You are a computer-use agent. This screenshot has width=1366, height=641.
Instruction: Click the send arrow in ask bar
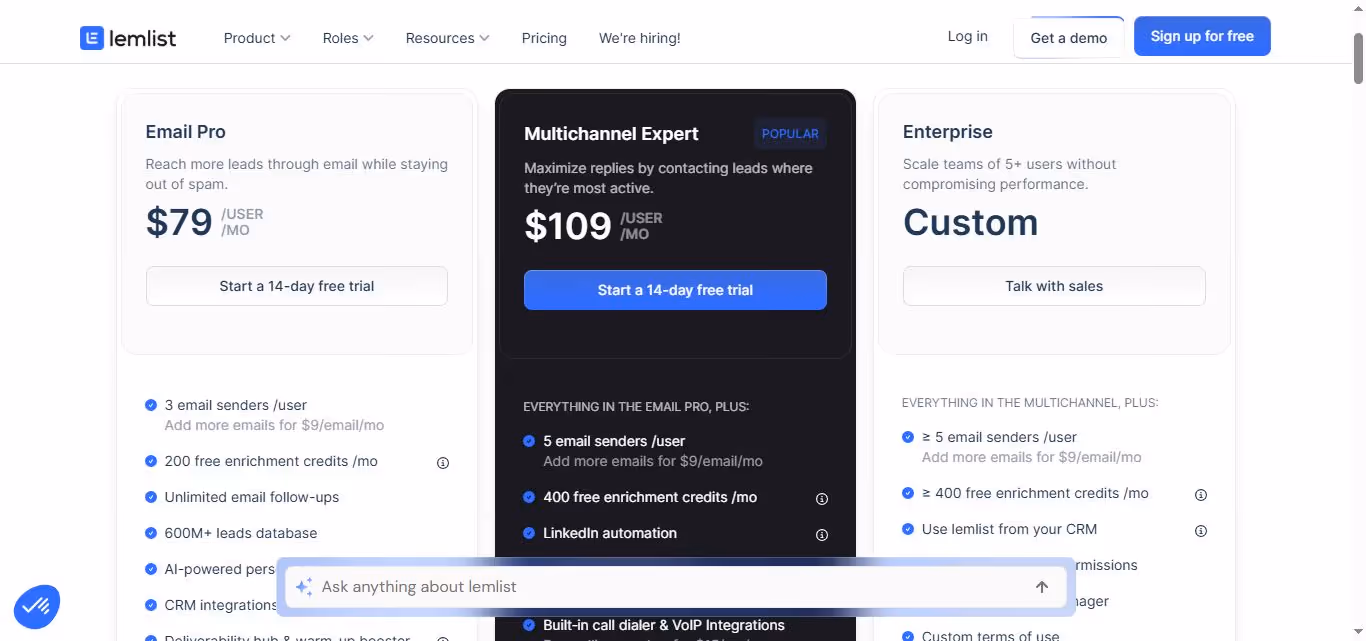[x=1042, y=587]
